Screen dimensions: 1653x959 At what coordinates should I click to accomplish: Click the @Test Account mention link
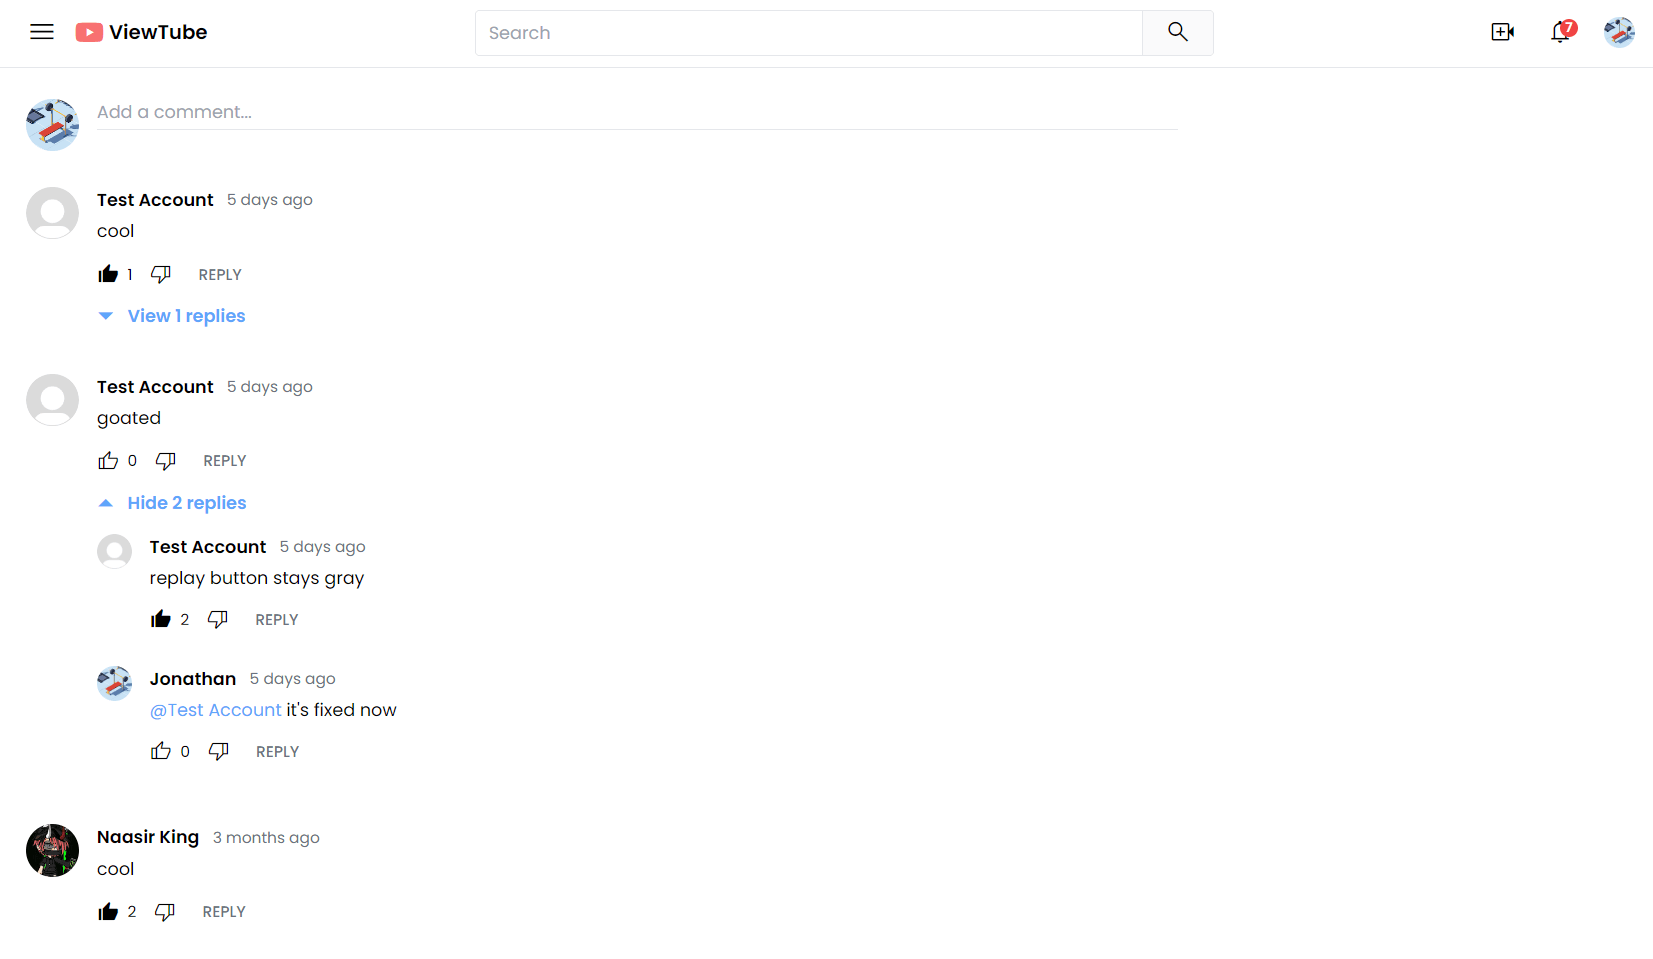tap(216, 710)
